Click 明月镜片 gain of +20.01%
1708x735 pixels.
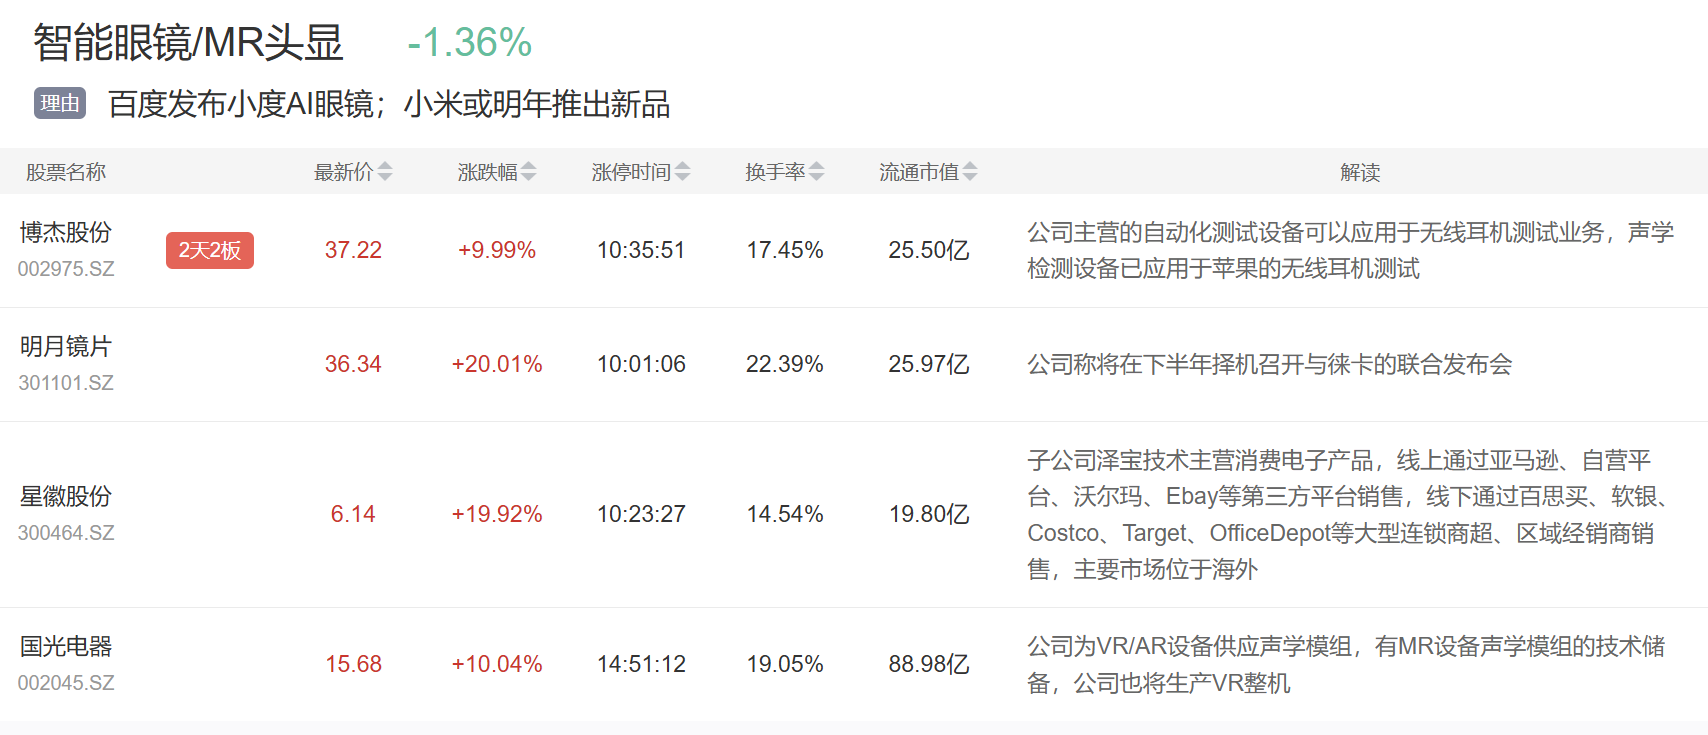pyautogui.click(x=497, y=364)
